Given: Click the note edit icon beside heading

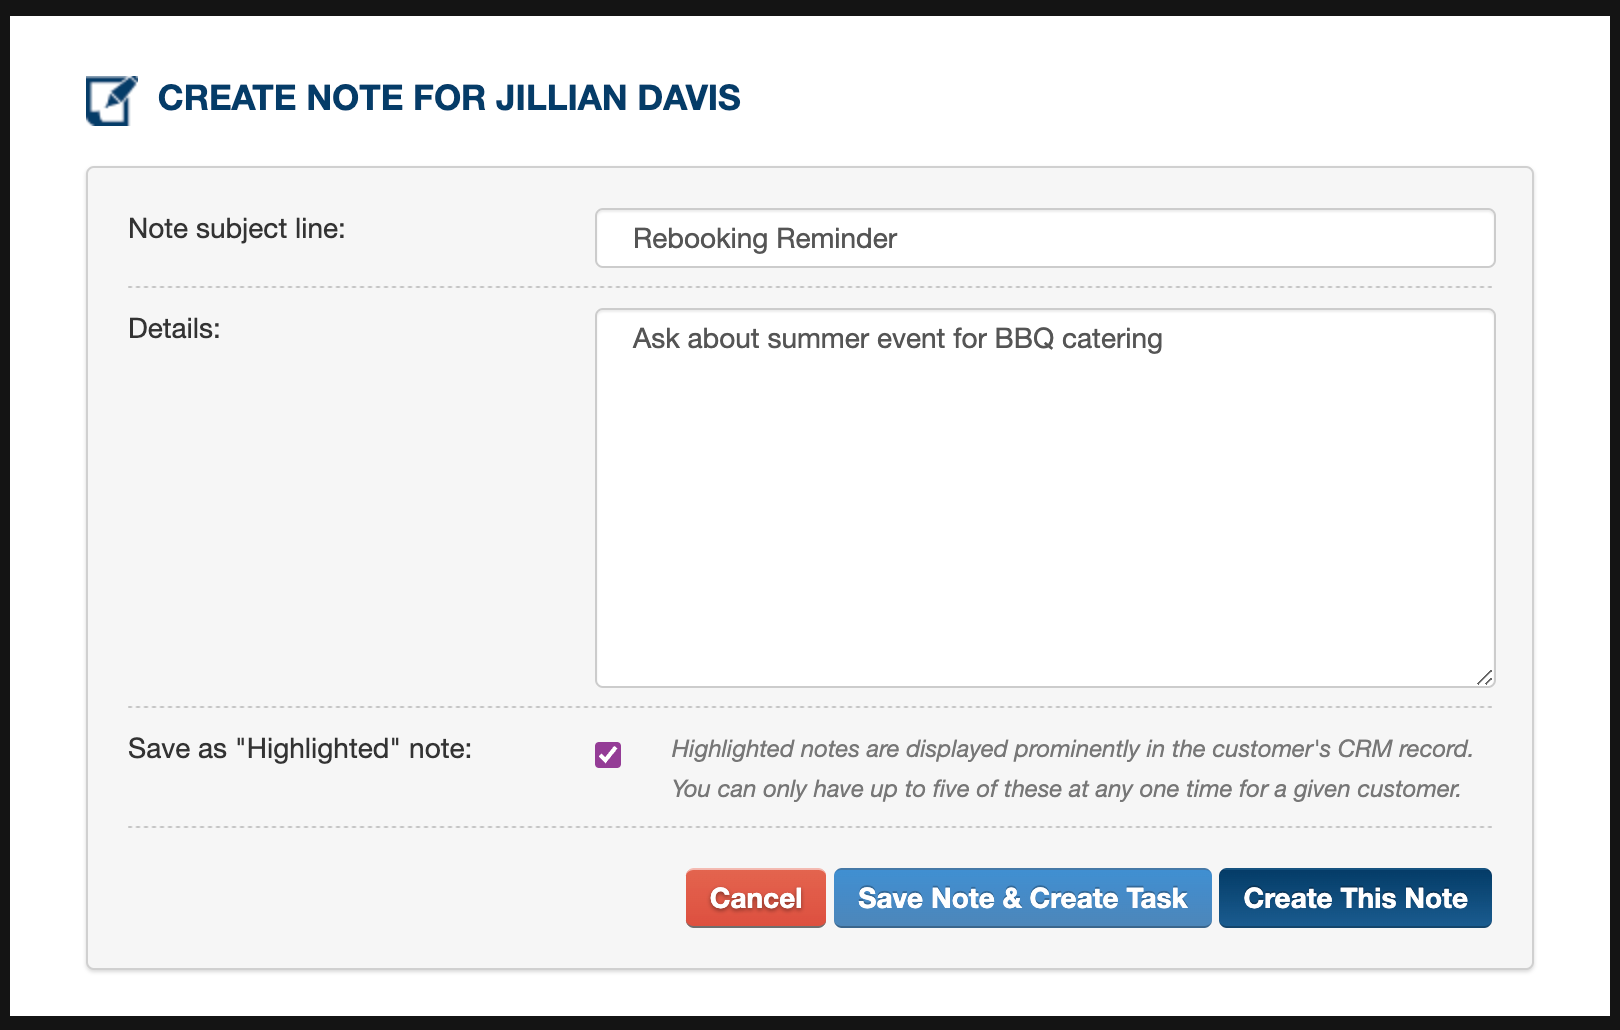Looking at the screenshot, I should (x=111, y=100).
